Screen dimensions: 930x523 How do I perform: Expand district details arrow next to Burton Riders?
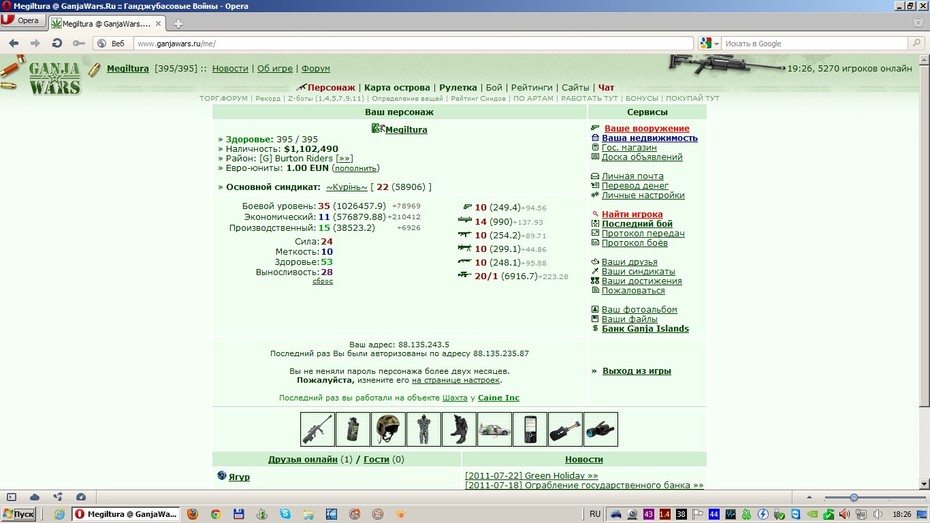[x=345, y=158]
